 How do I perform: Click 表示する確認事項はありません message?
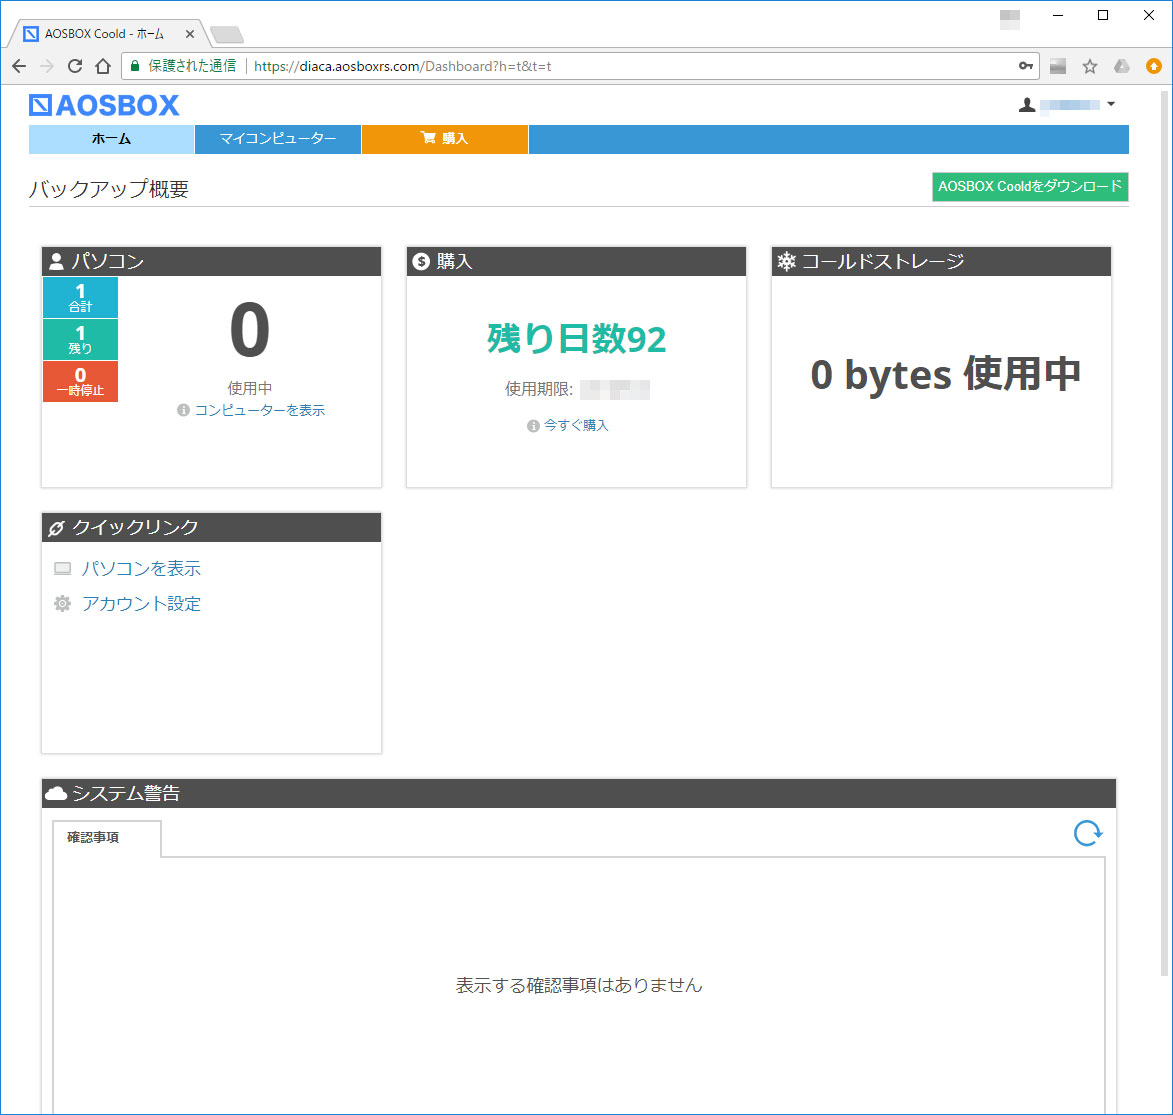579,986
